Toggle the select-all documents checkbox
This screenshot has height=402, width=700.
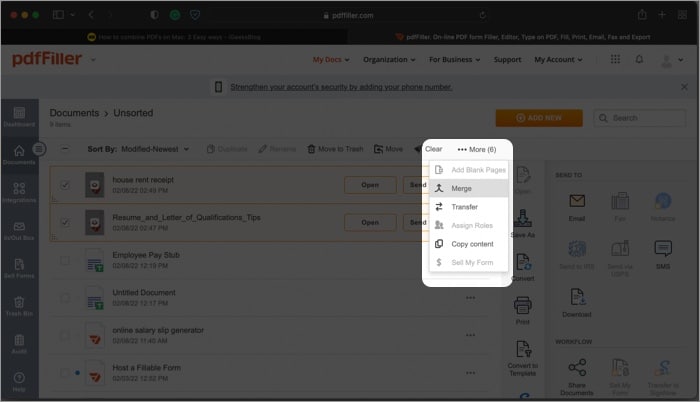point(65,149)
